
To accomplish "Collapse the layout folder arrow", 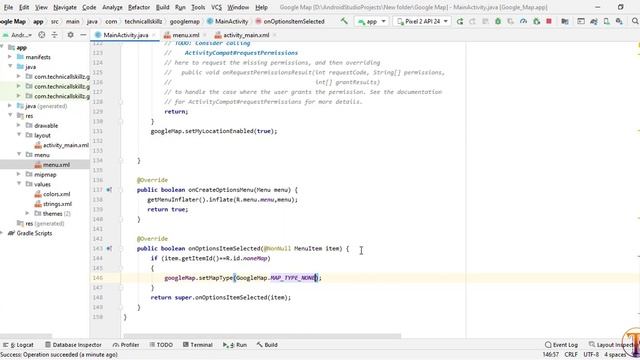I will point(19,135).
